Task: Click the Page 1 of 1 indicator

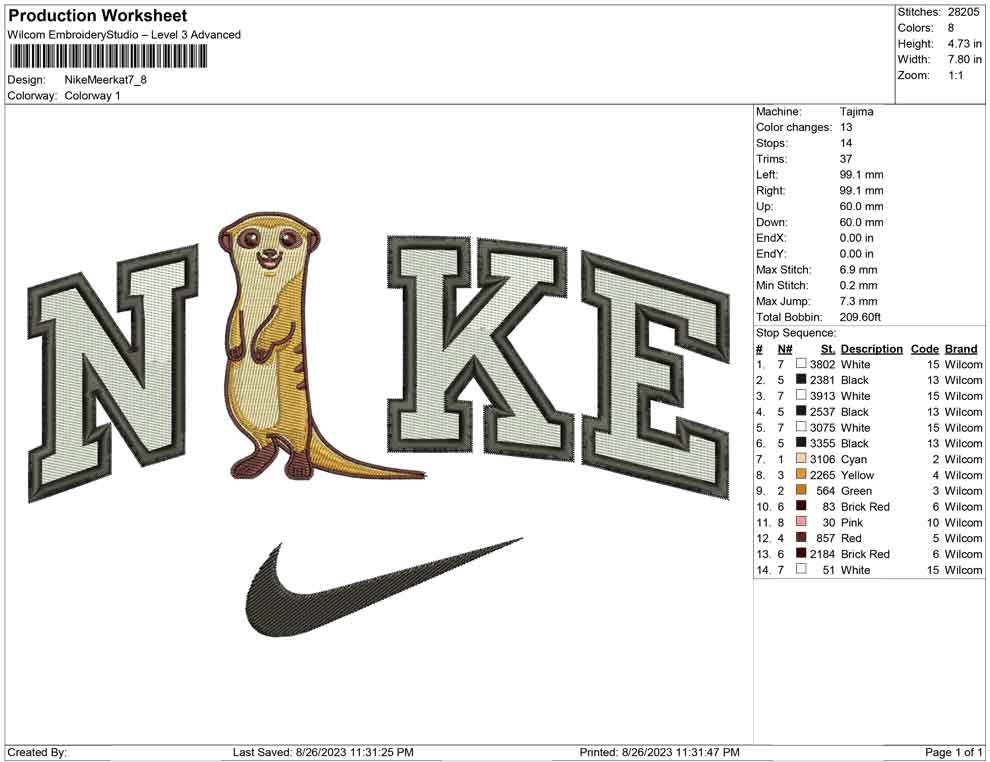Action: coord(953,752)
